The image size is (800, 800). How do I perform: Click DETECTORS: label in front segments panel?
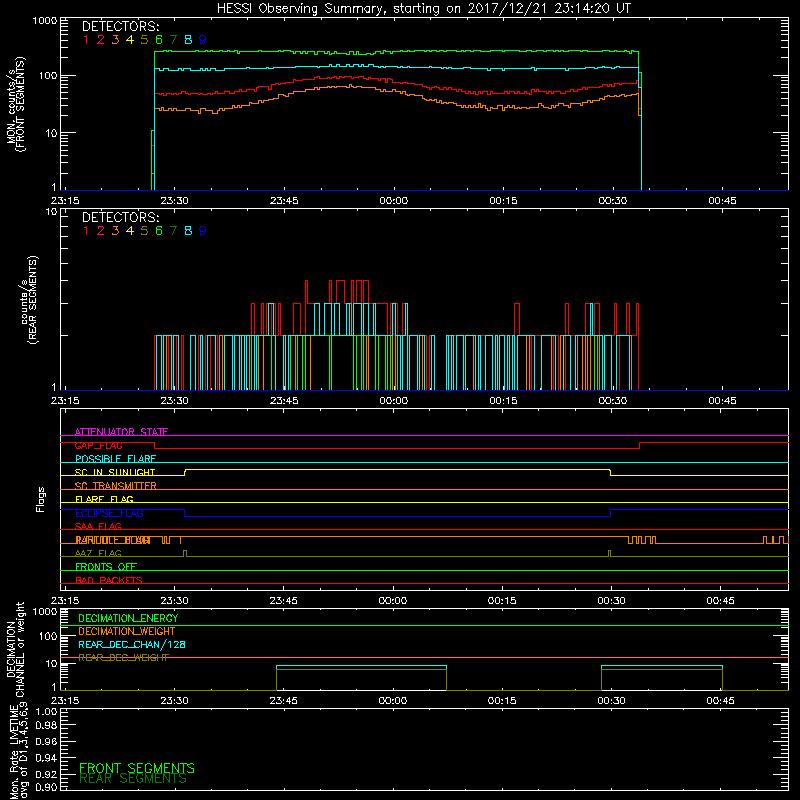click(121, 26)
